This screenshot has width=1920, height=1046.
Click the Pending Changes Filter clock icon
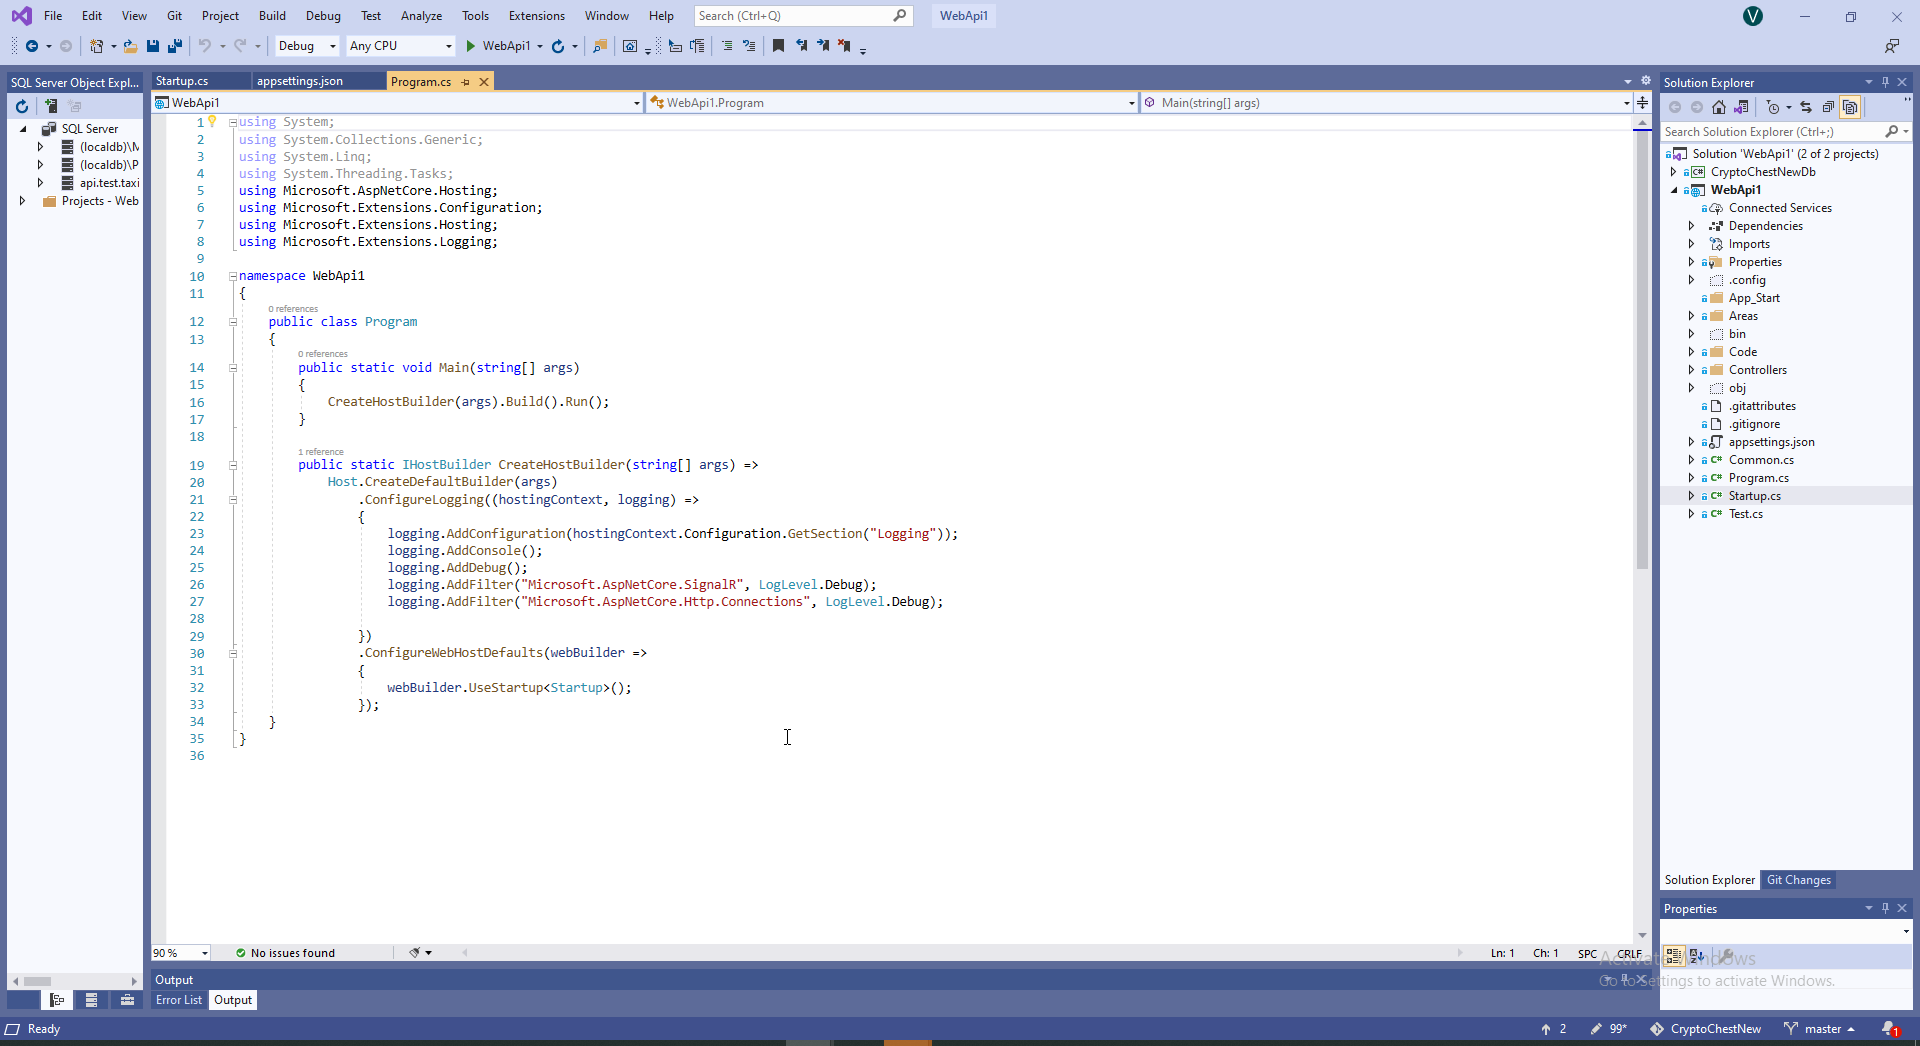(x=1773, y=107)
